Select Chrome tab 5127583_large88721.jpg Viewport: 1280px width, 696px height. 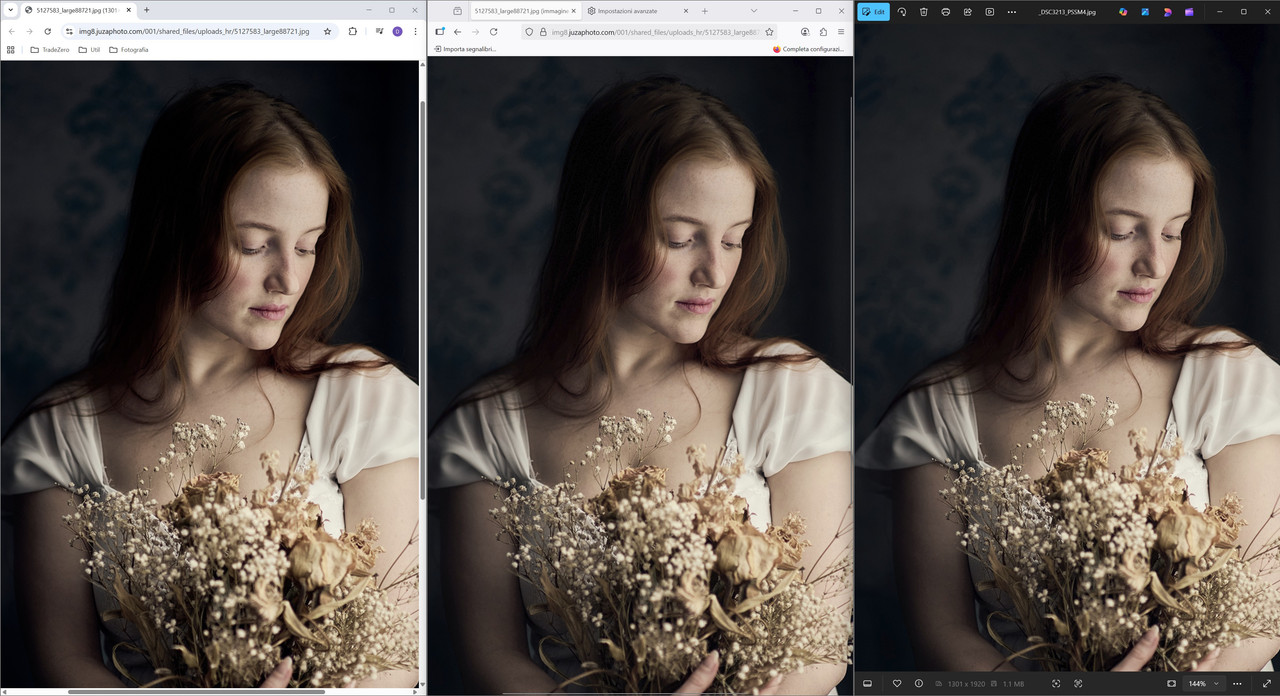coord(78,10)
